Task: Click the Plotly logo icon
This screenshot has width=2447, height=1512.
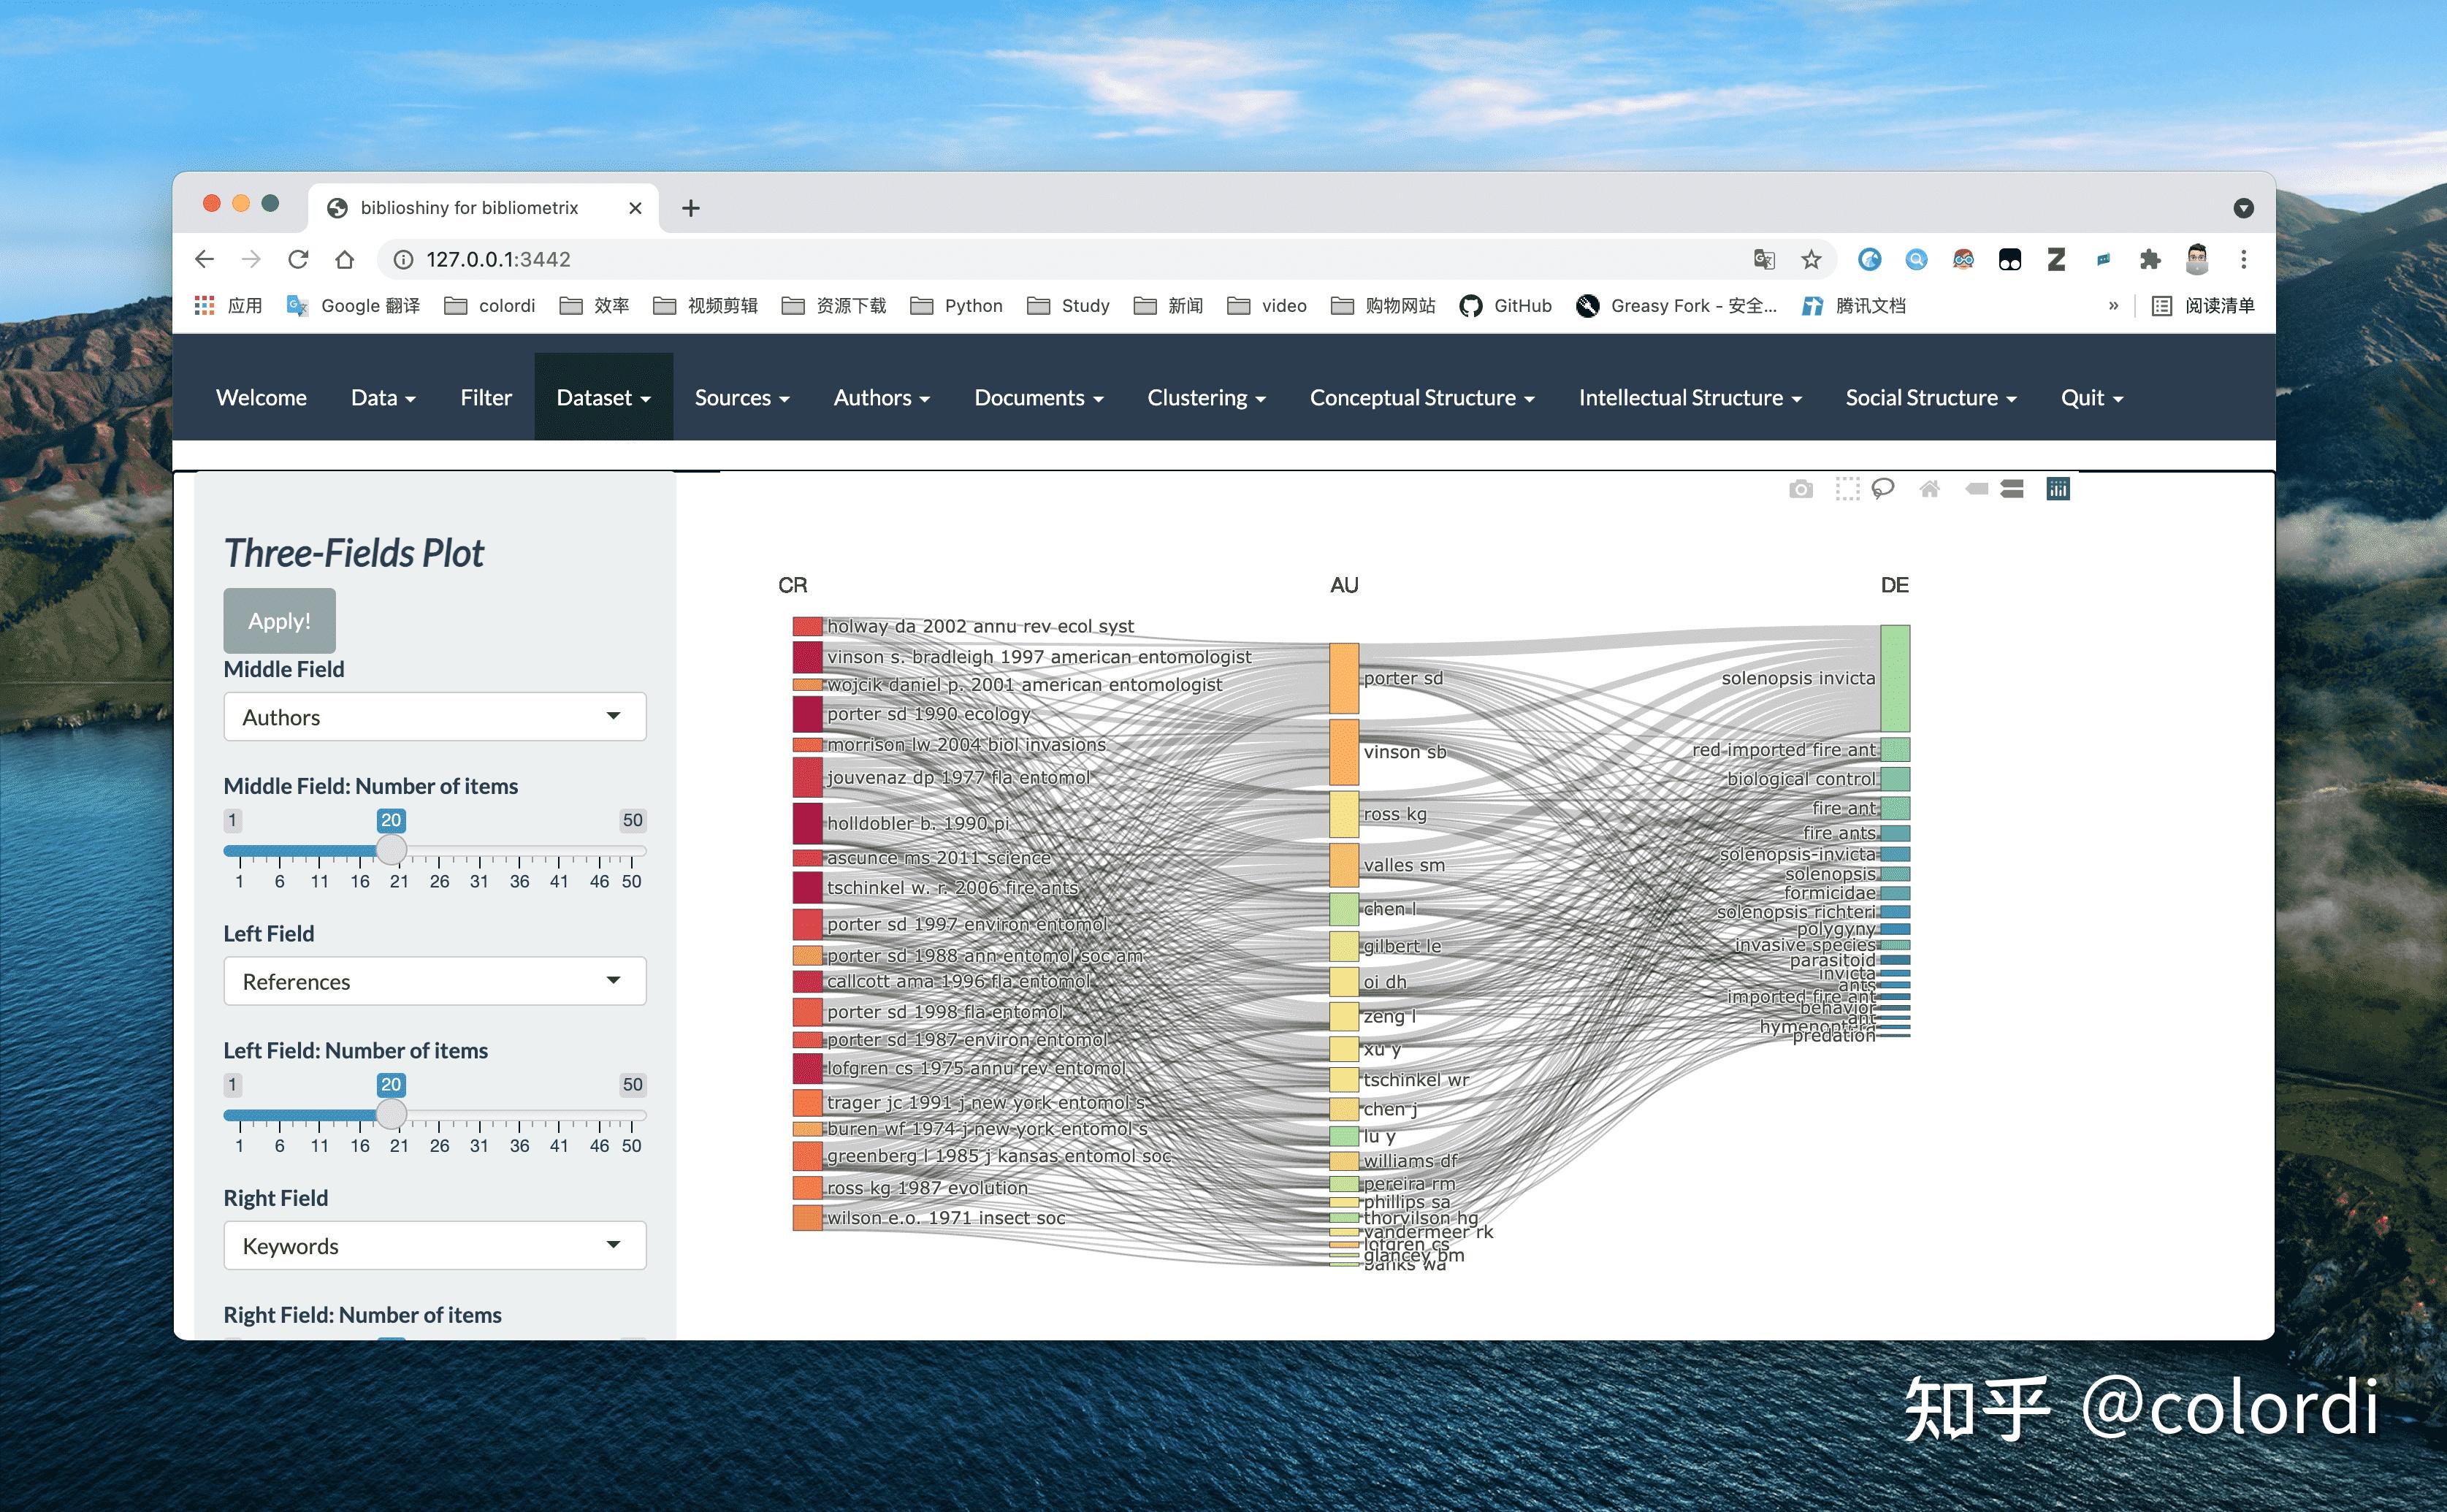Action: click(2058, 489)
